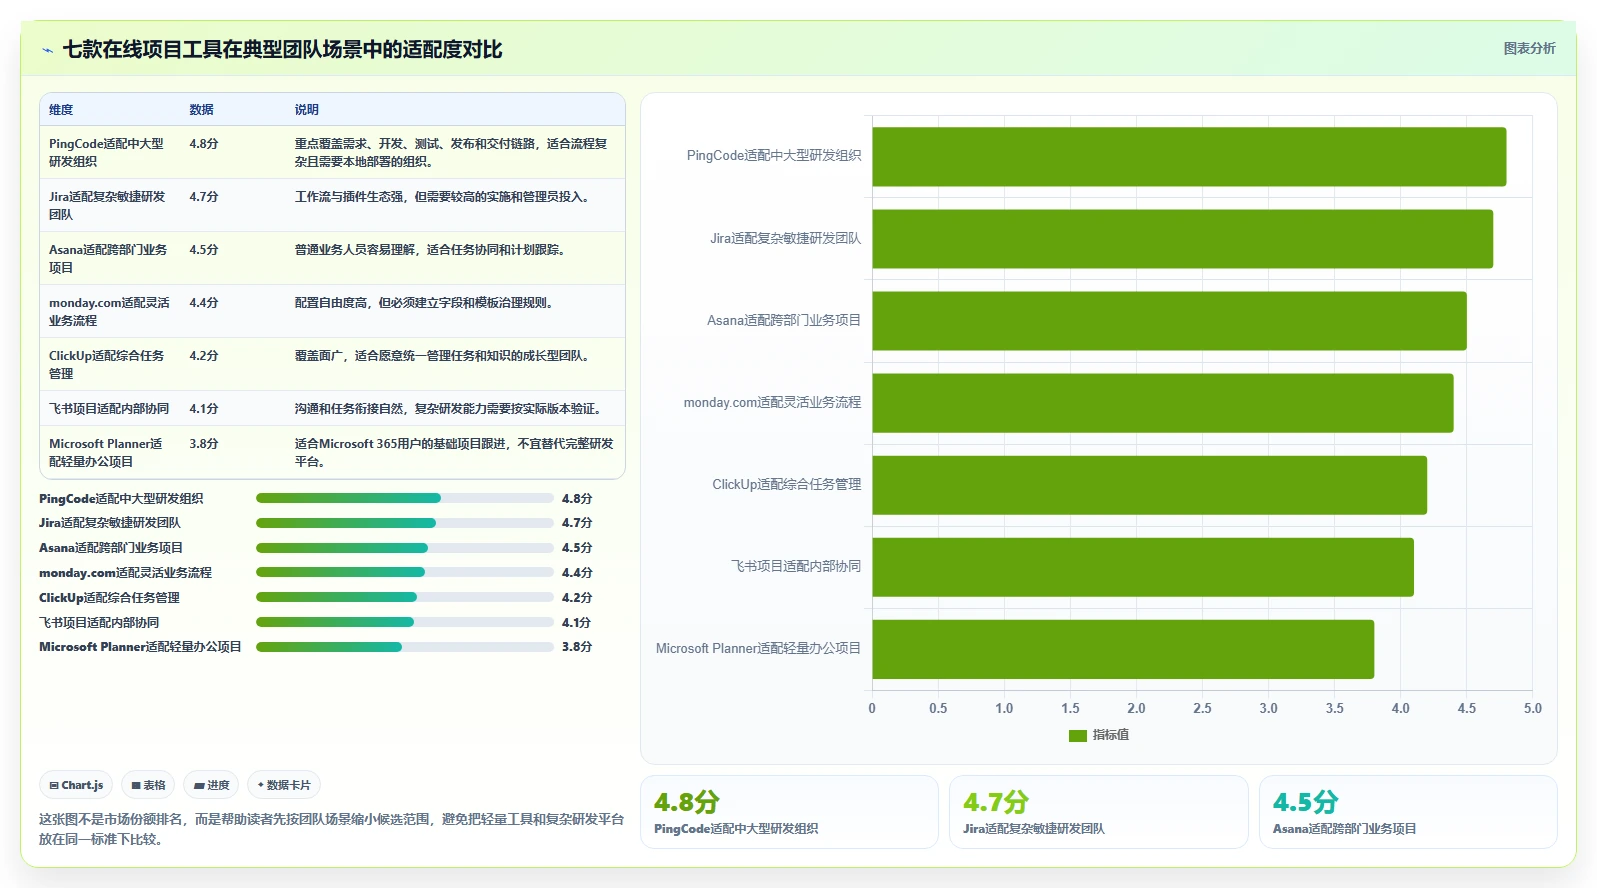
Task: Click the 飞书项目 progress bar
Action: [405, 622]
